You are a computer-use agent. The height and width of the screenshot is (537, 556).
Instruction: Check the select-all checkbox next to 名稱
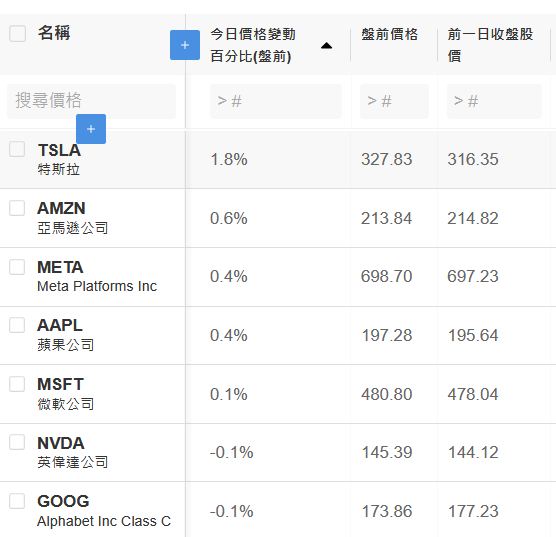click(17, 34)
